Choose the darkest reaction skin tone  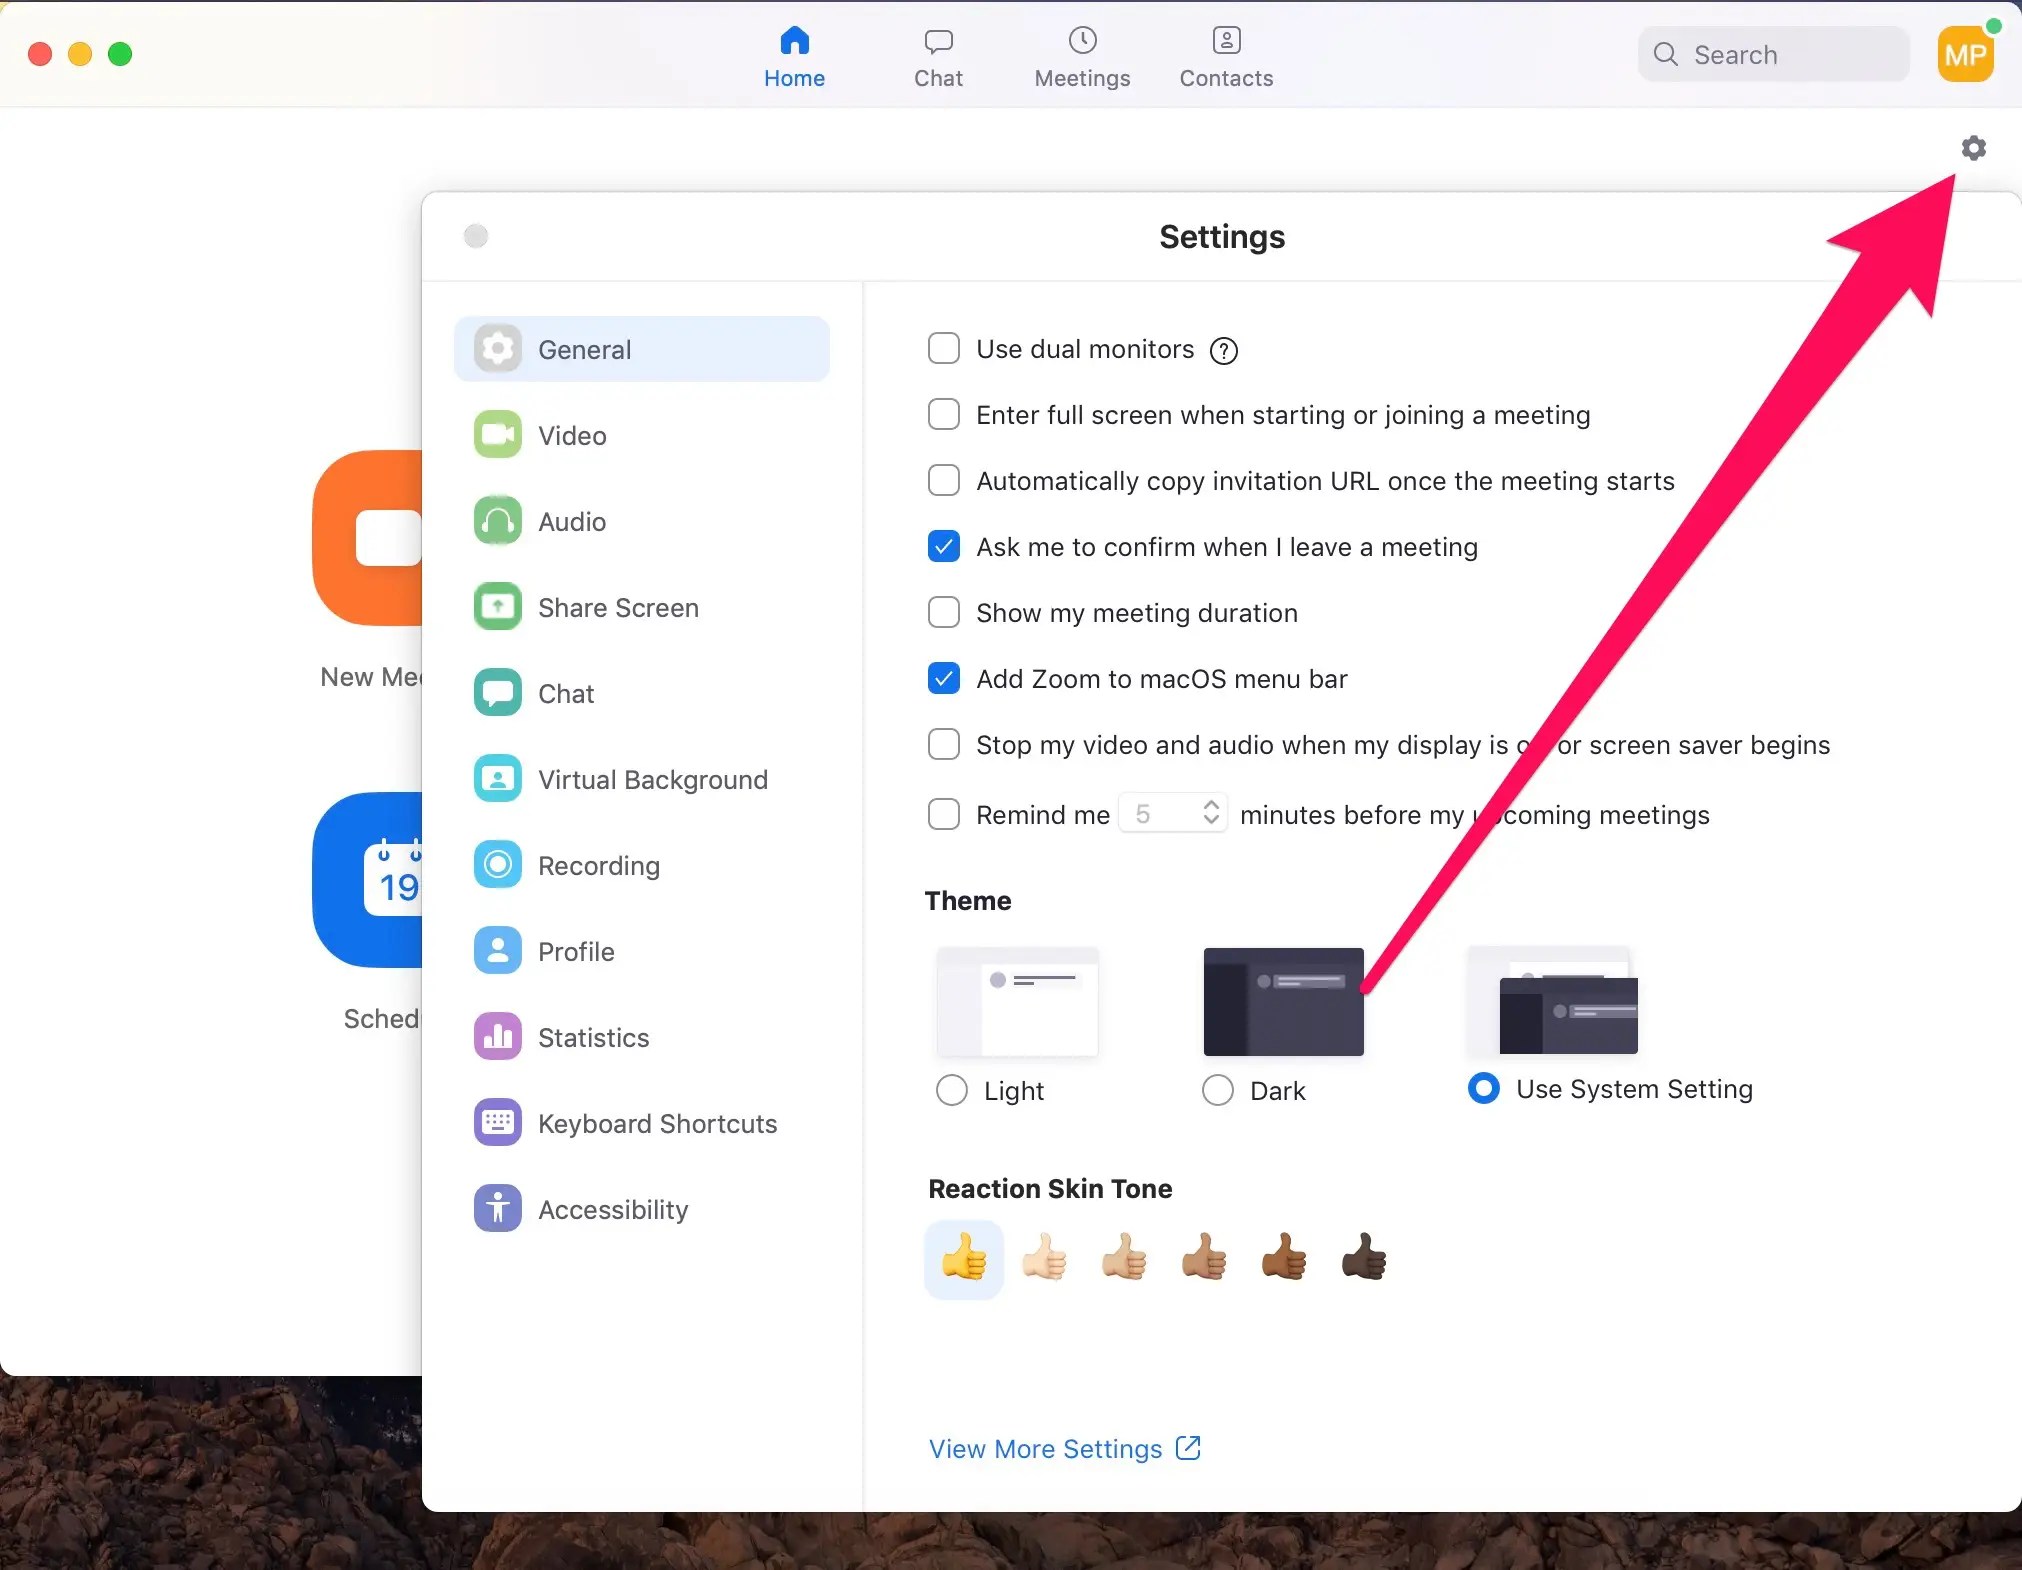click(1363, 1258)
